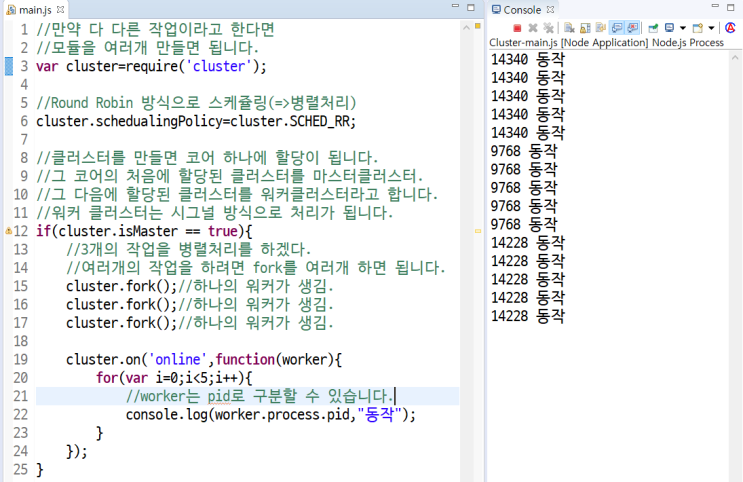Click the editor scrollbar up arrow
The height and width of the screenshot is (482, 743).
pyautogui.click(x=466, y=27)
